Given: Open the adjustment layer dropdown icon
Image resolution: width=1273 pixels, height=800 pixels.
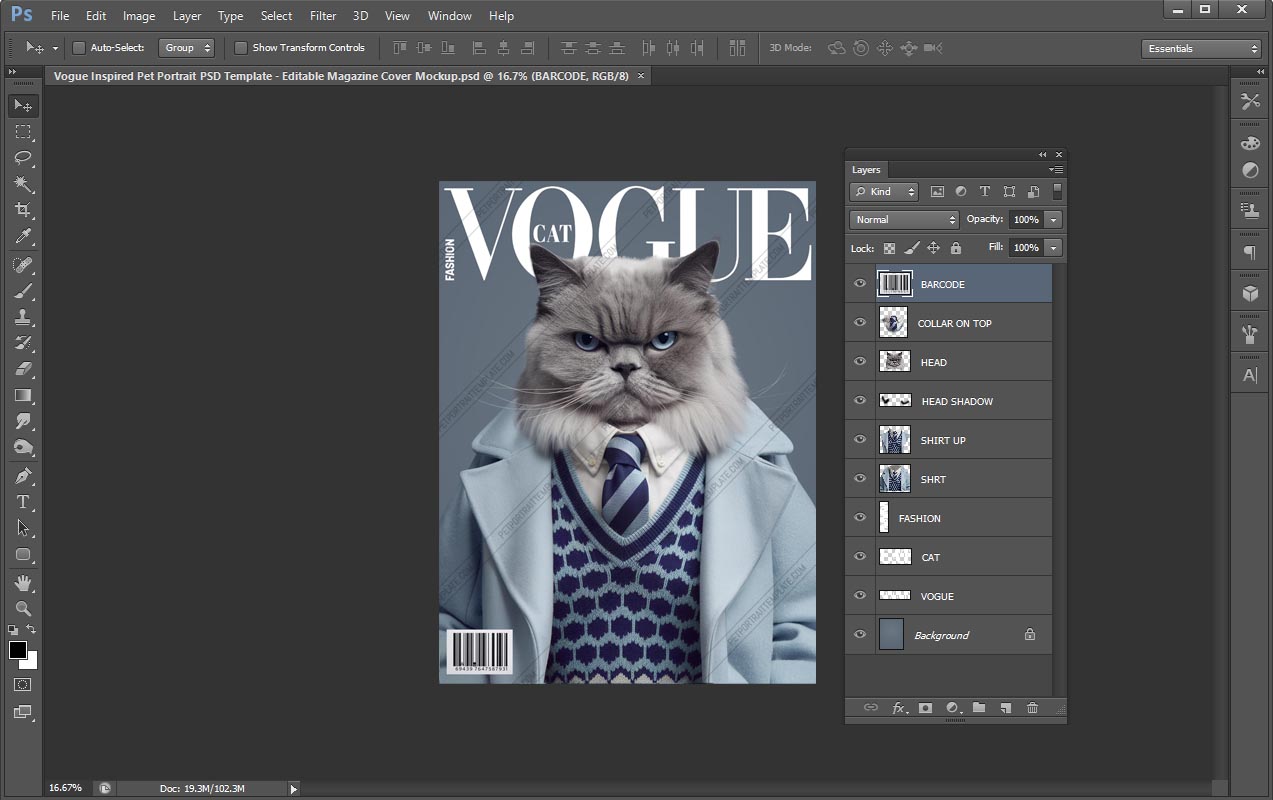Looking at the screenshot, I should (x=952, y=708).
